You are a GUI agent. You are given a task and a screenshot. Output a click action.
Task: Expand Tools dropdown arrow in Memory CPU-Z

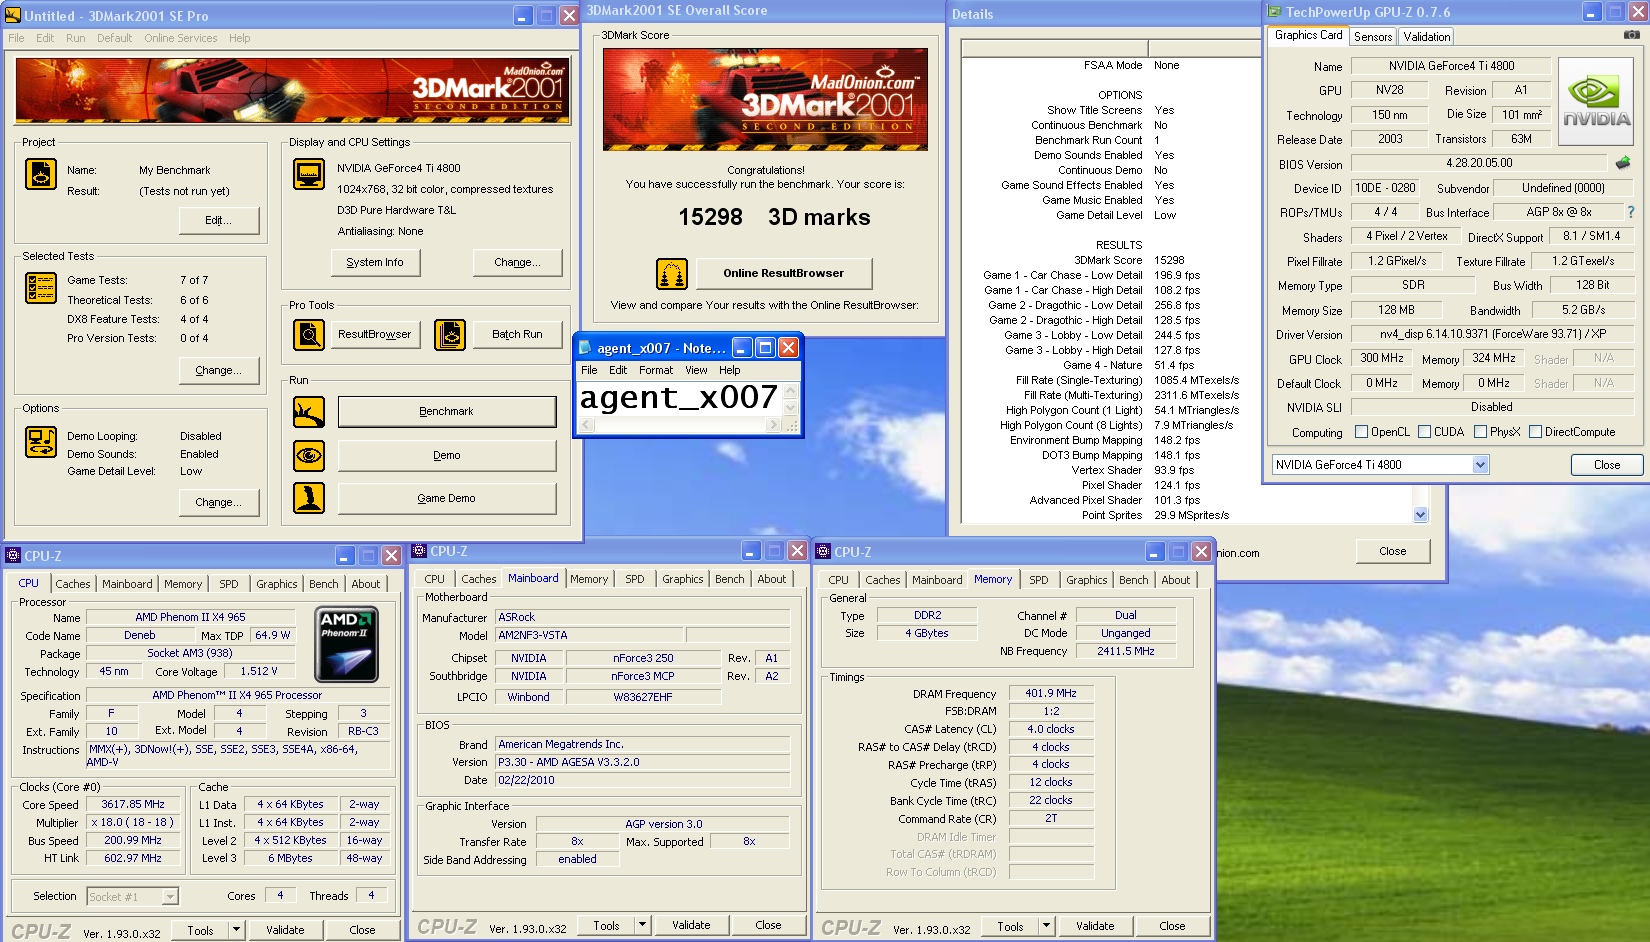[x=1047, y=926]
